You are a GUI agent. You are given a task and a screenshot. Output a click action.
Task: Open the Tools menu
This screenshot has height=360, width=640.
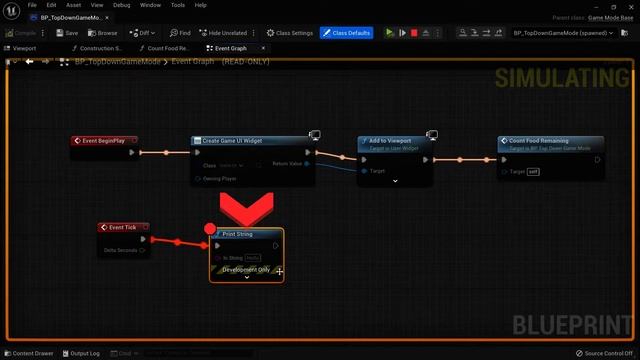pyautogui.click(x=178, y=5)
